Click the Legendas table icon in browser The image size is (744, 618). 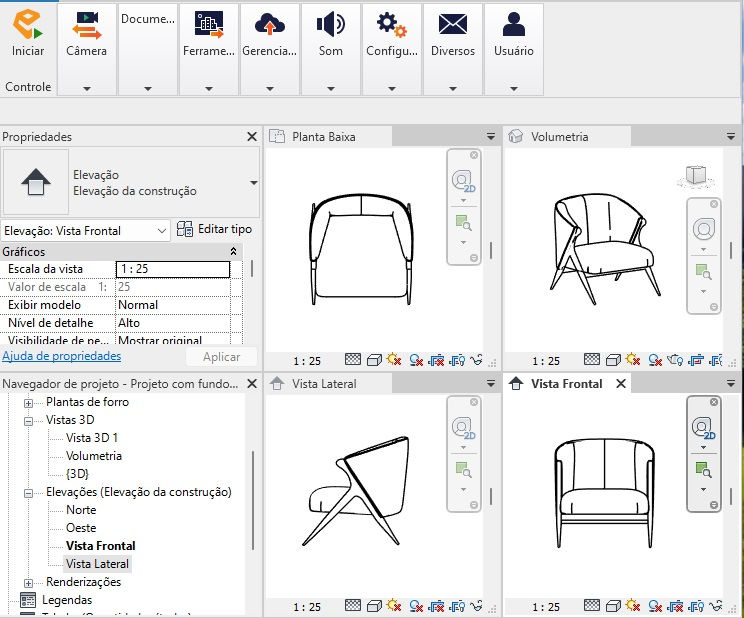28,600
